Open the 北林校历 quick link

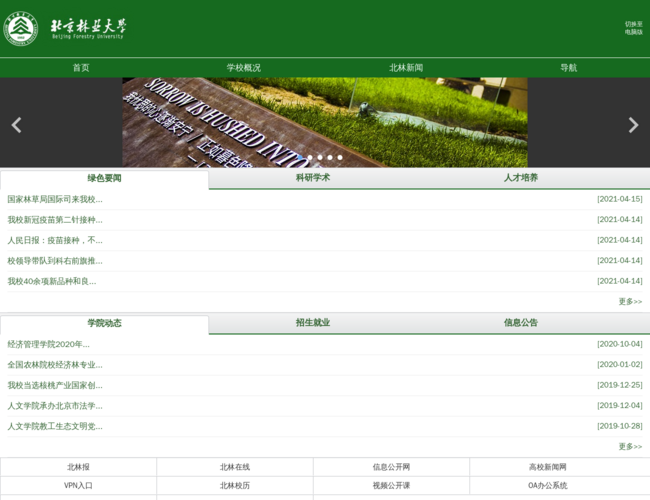(x=235, y=485)
